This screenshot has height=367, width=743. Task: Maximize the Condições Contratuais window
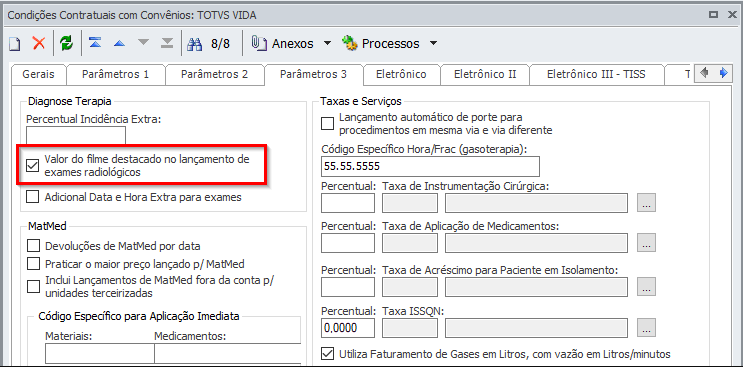coord(713,15)
